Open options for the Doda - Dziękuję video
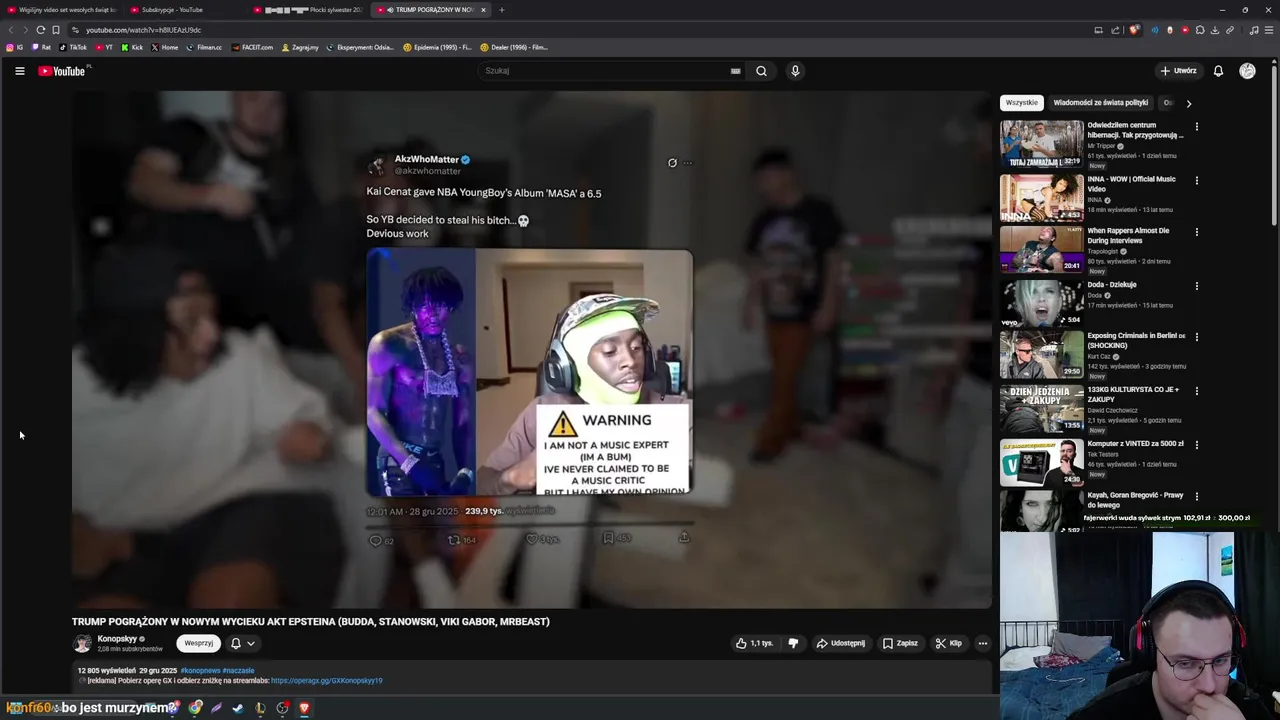1280x720 pixels. pos(1196,286)
